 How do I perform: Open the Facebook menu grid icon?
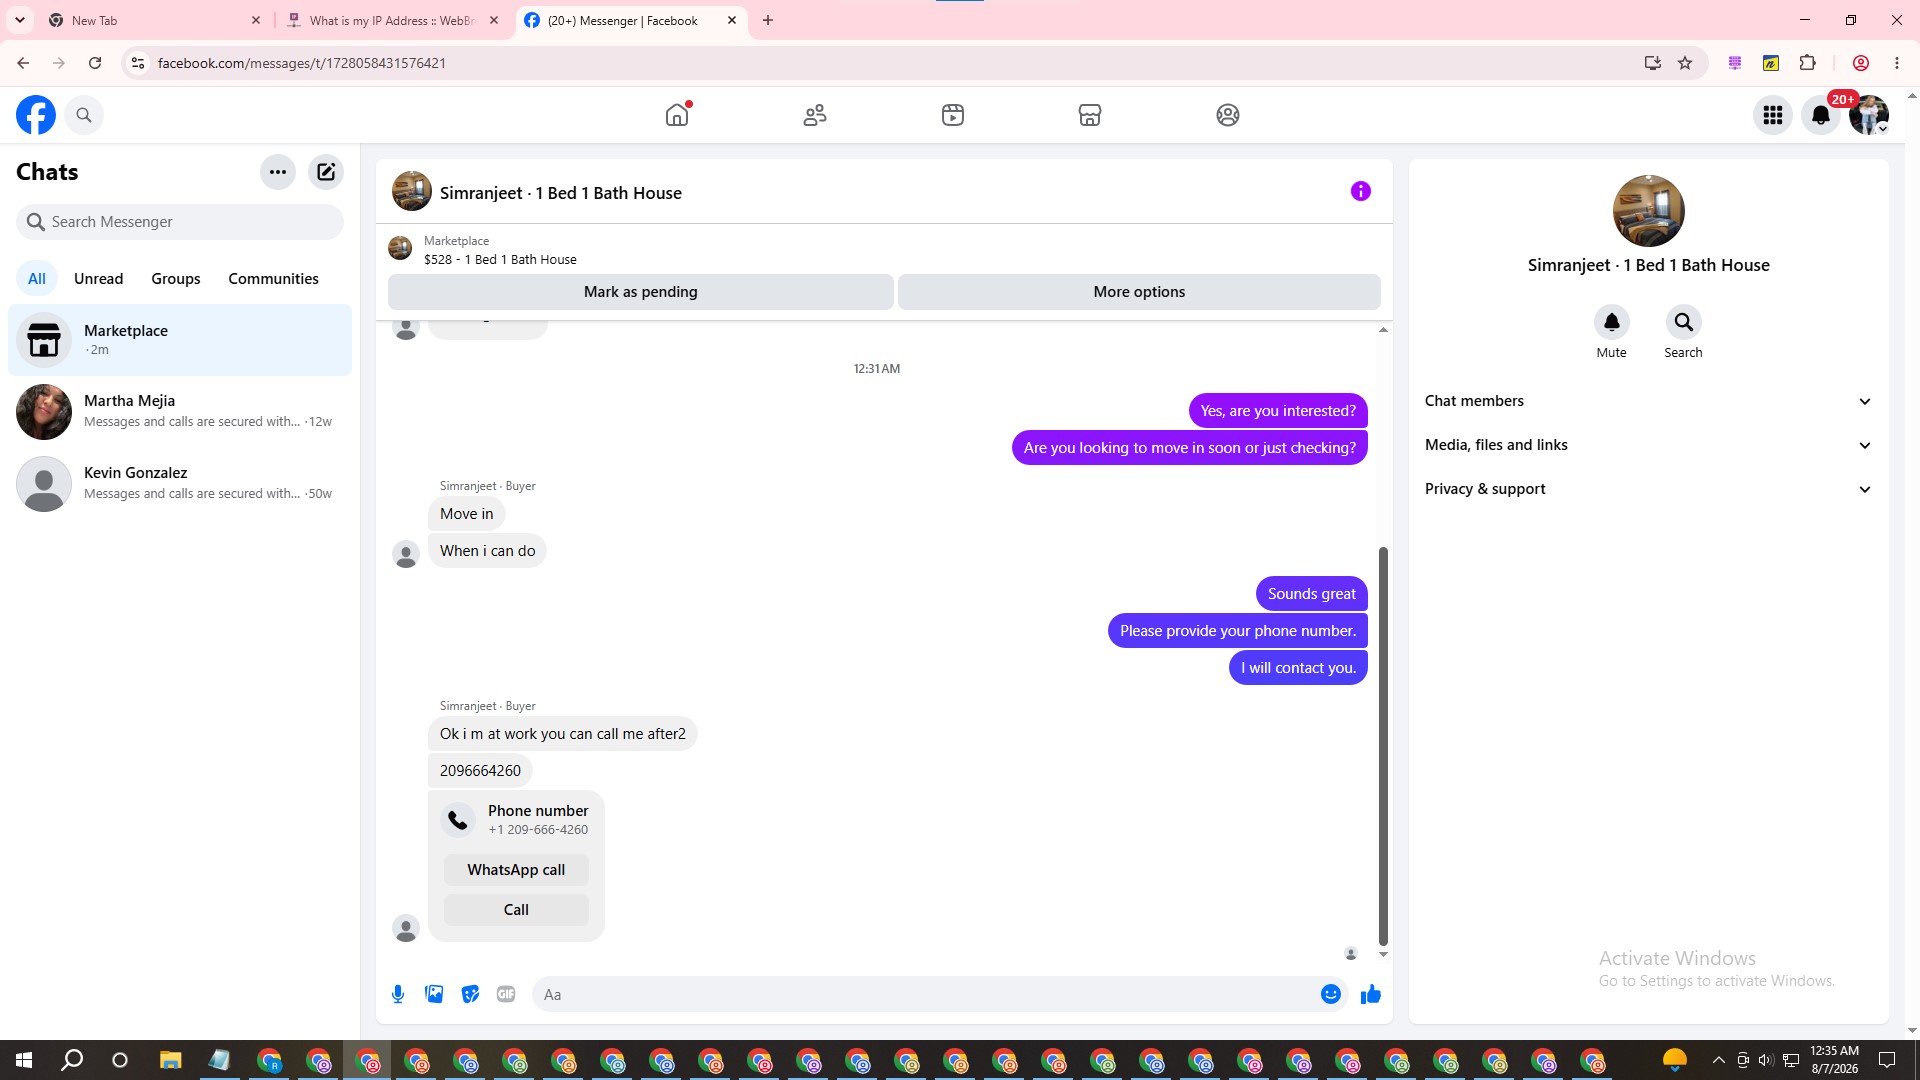tap(1773, 115)
